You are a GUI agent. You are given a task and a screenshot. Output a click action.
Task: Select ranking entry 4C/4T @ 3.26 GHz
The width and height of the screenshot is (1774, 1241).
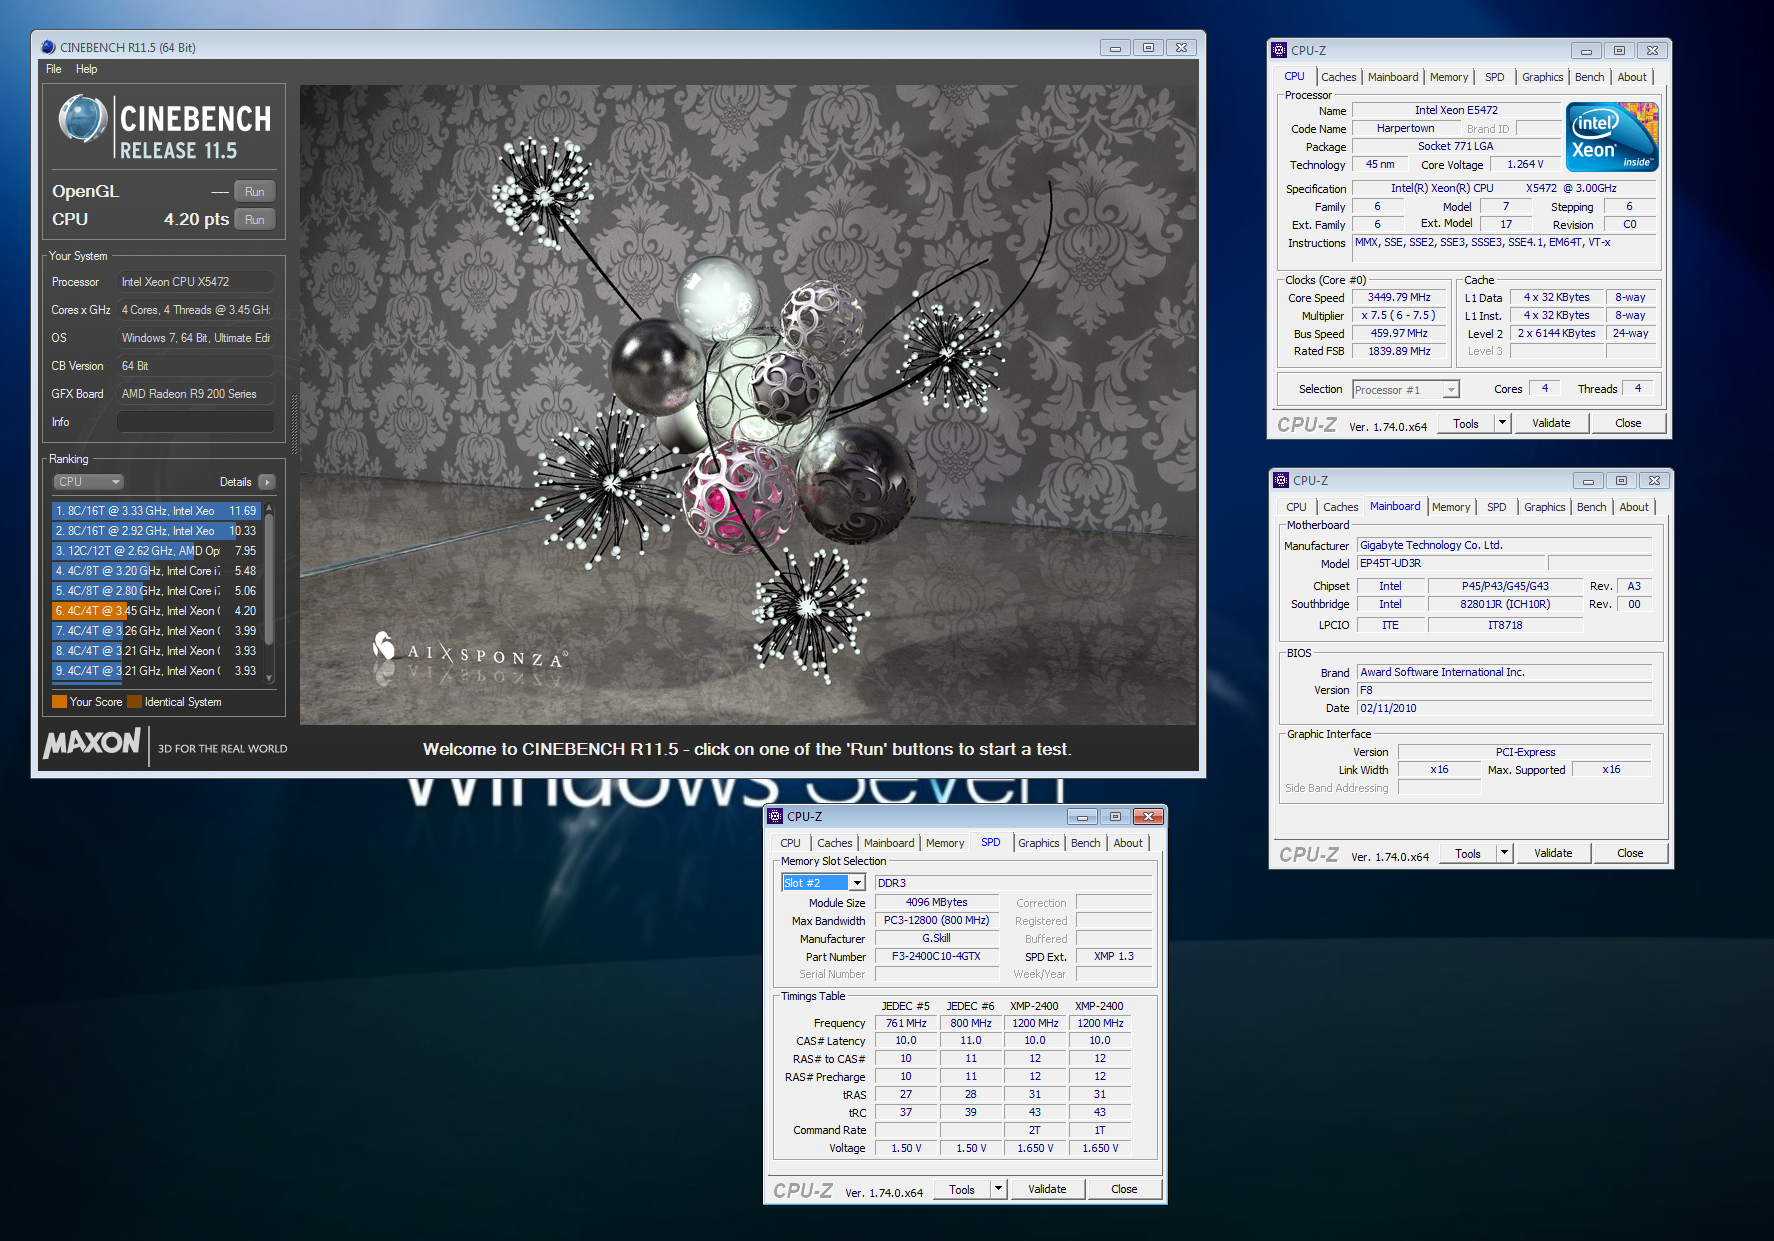pyautogui.click(x=156, y=631)
